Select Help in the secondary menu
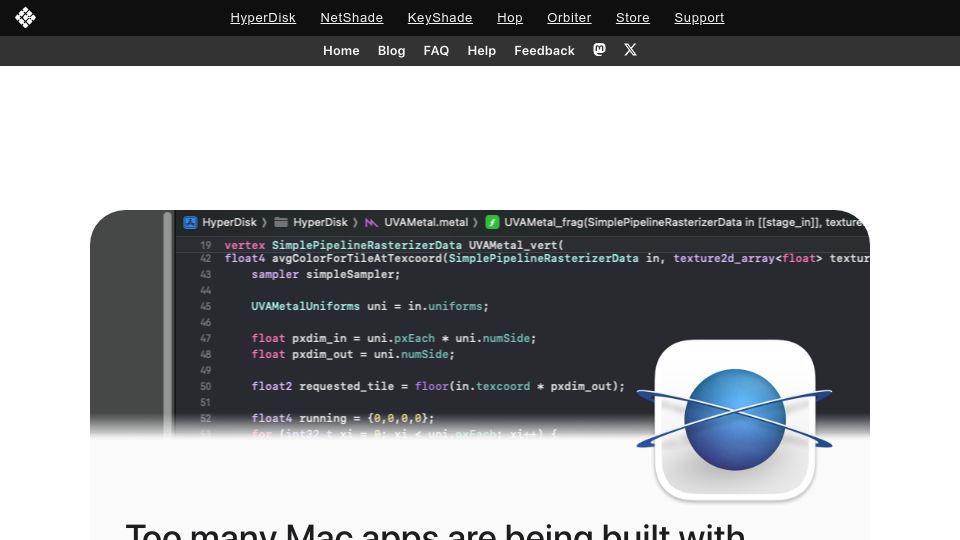 click(481, 51)
